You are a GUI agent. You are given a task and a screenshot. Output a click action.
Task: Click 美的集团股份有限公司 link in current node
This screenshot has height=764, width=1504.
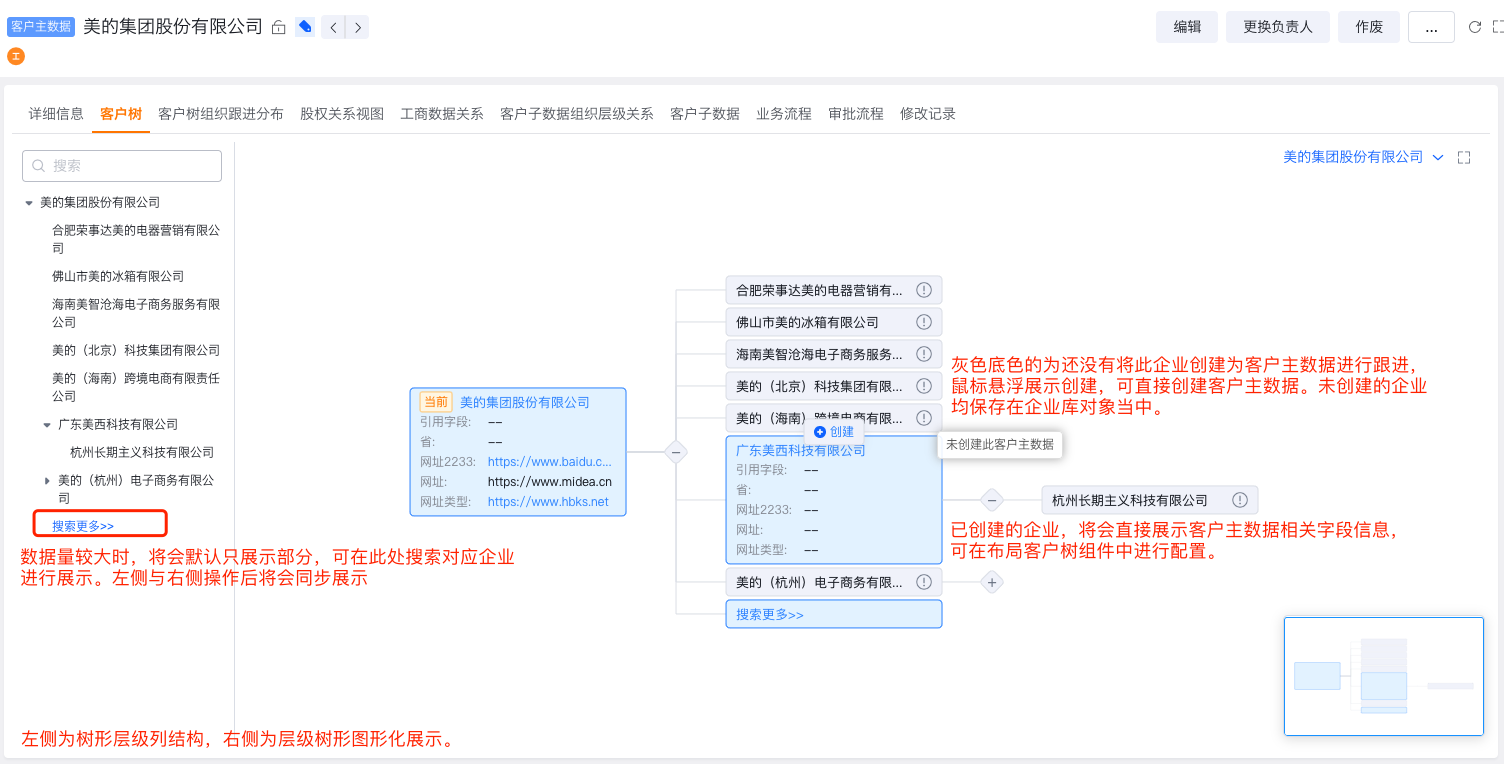525,402
